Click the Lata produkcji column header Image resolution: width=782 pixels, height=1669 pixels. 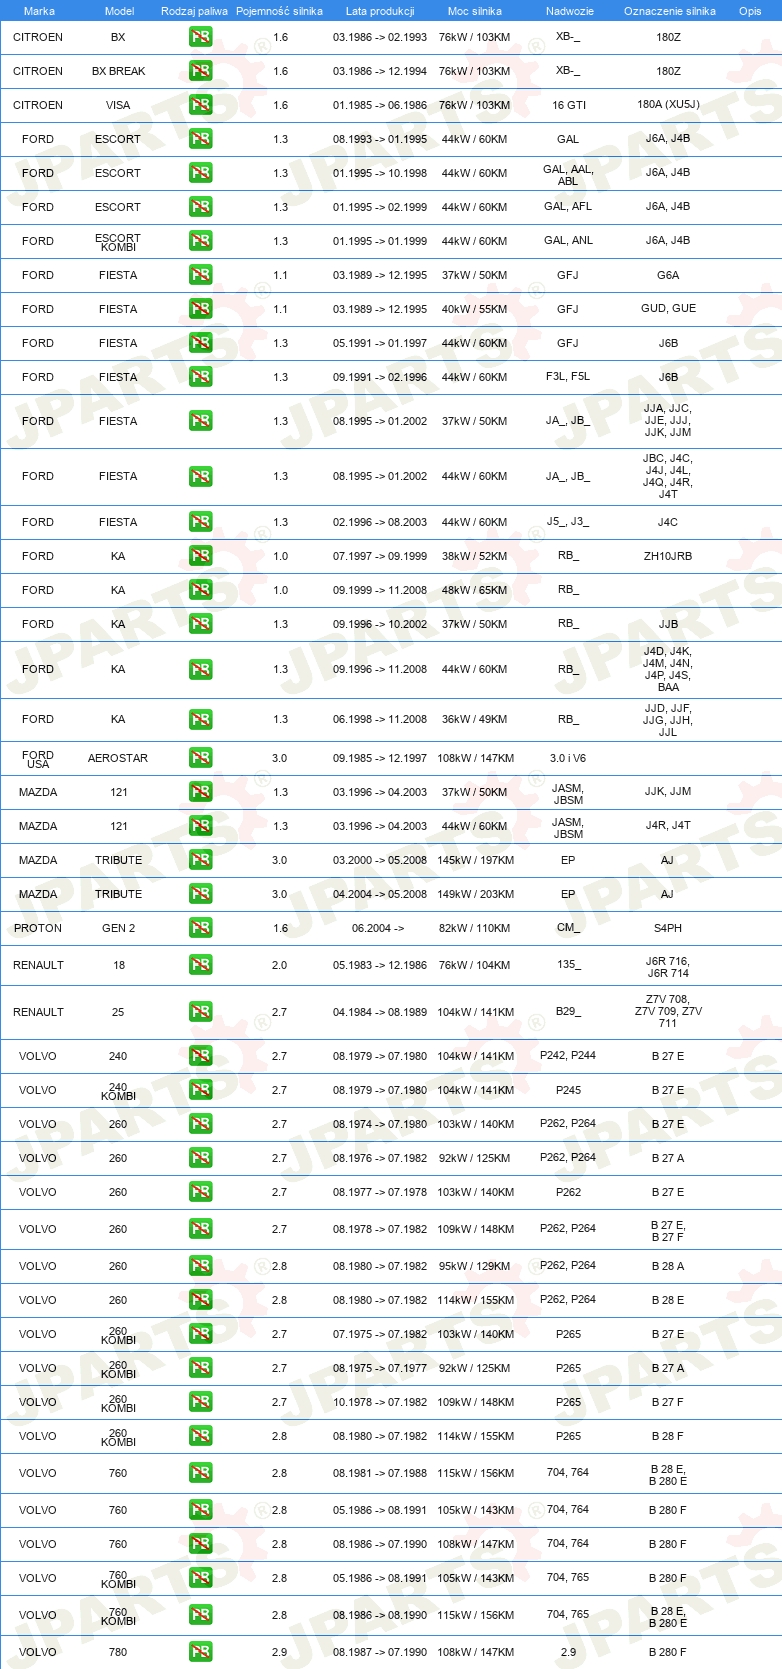pyautogui.click(x=380, y=11)
